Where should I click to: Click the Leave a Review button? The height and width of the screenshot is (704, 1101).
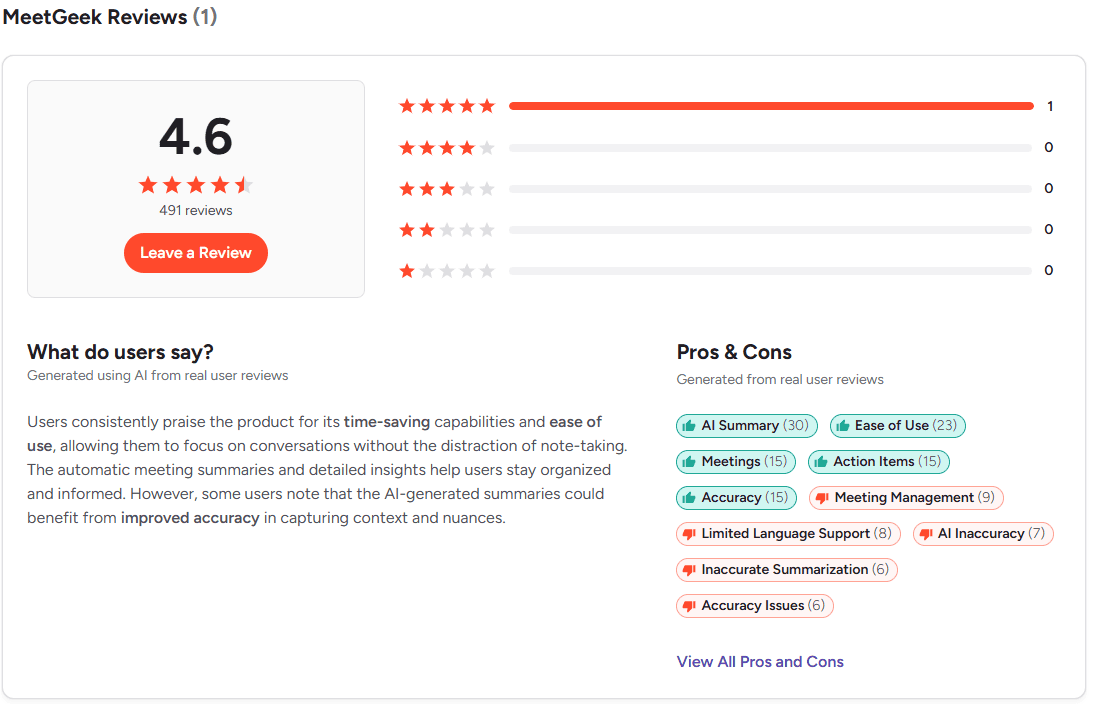coord(196,253)
